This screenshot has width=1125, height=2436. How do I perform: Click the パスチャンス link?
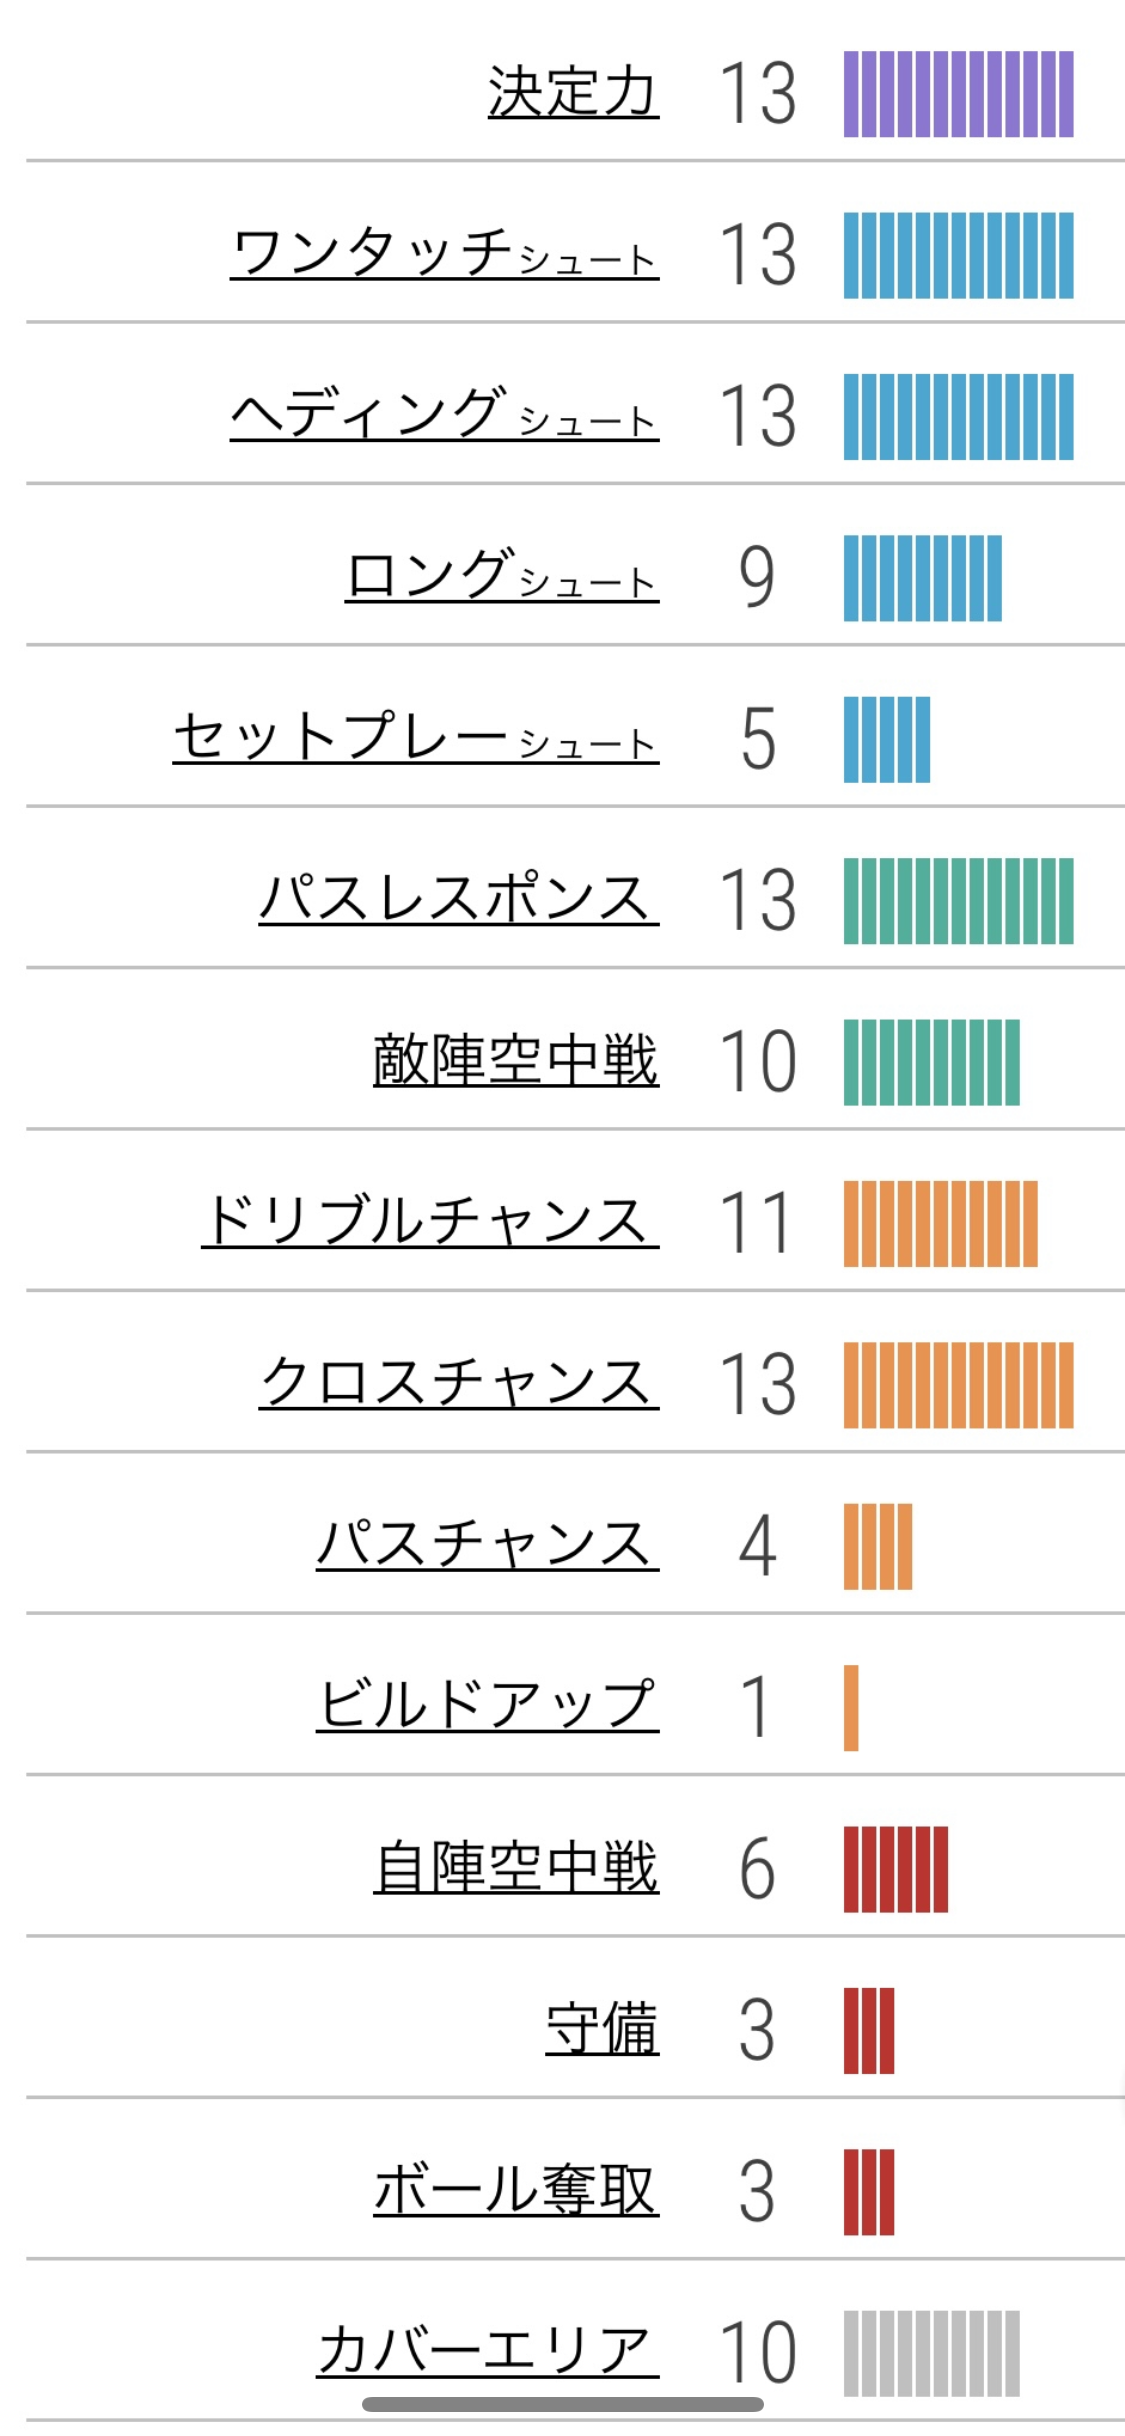click(x=487, y=1546)
